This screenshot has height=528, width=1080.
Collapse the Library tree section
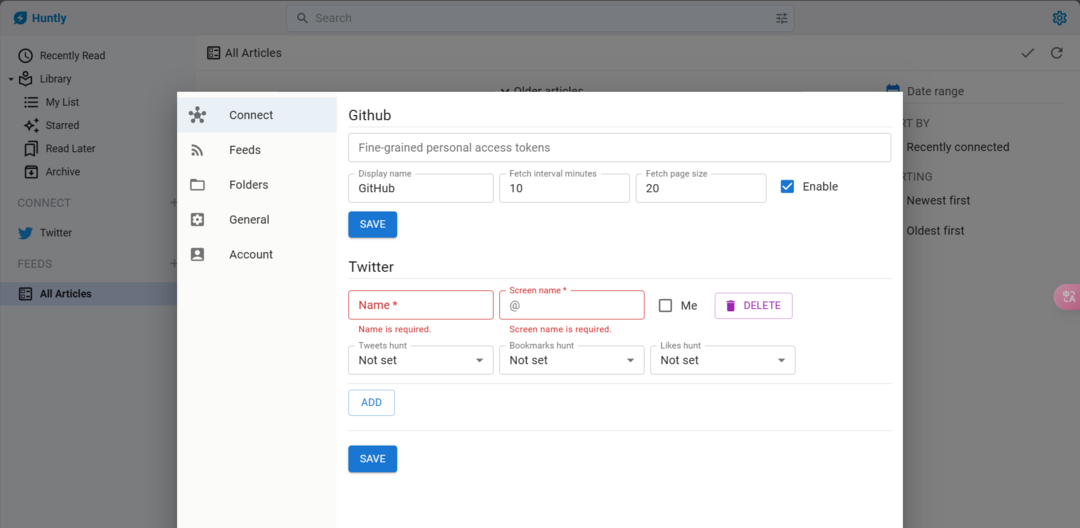click(11, 79)
